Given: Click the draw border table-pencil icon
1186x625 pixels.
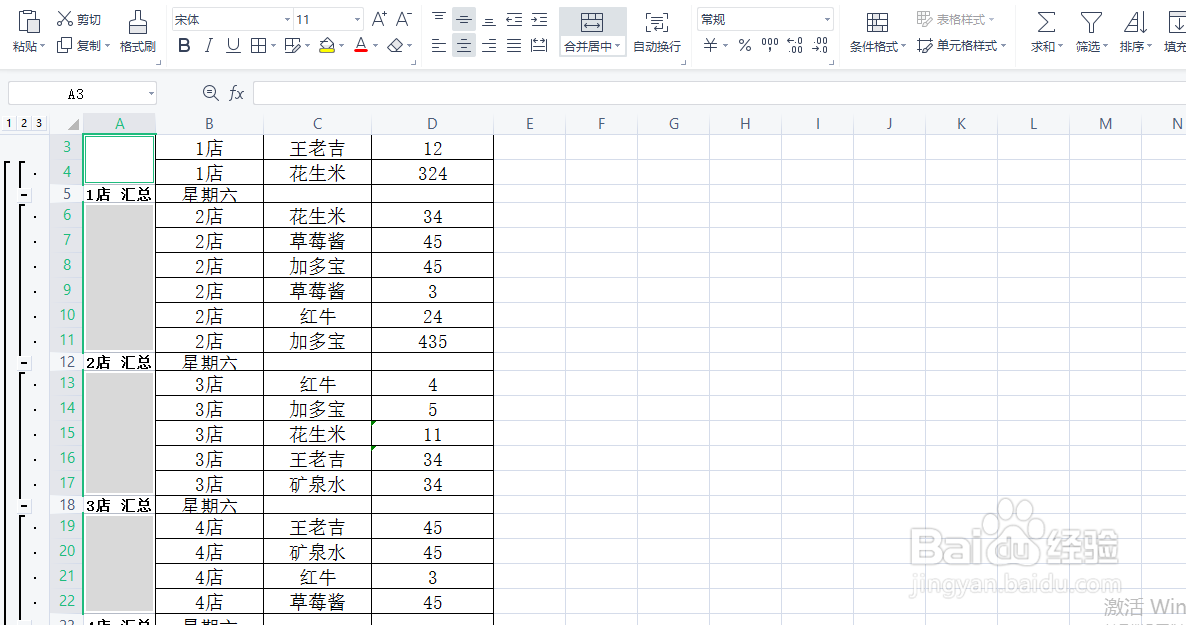Looking at the screenshot, I should click(x=293, y=45).
